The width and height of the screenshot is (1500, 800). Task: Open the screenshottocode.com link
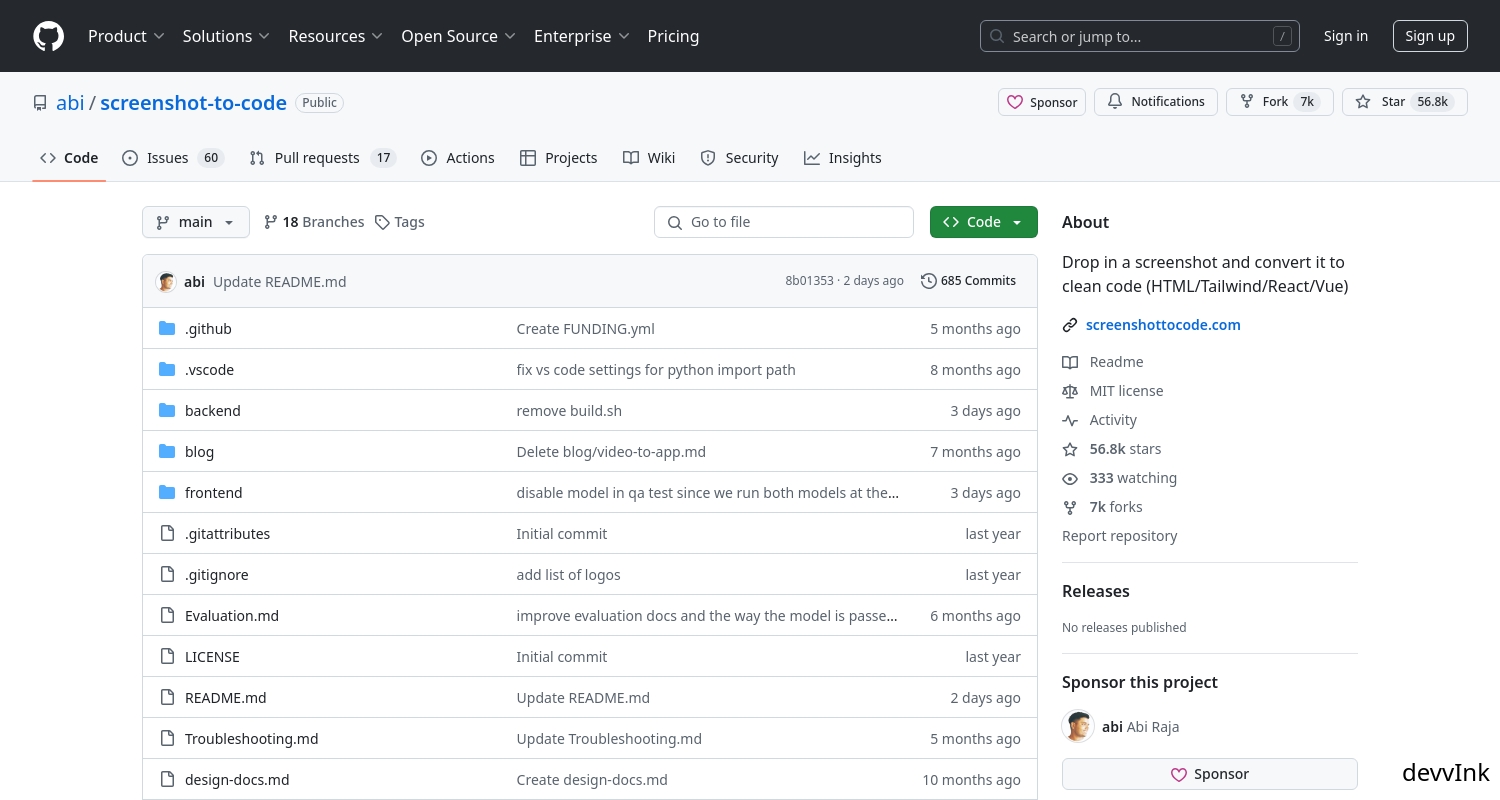pos(1163,325)
